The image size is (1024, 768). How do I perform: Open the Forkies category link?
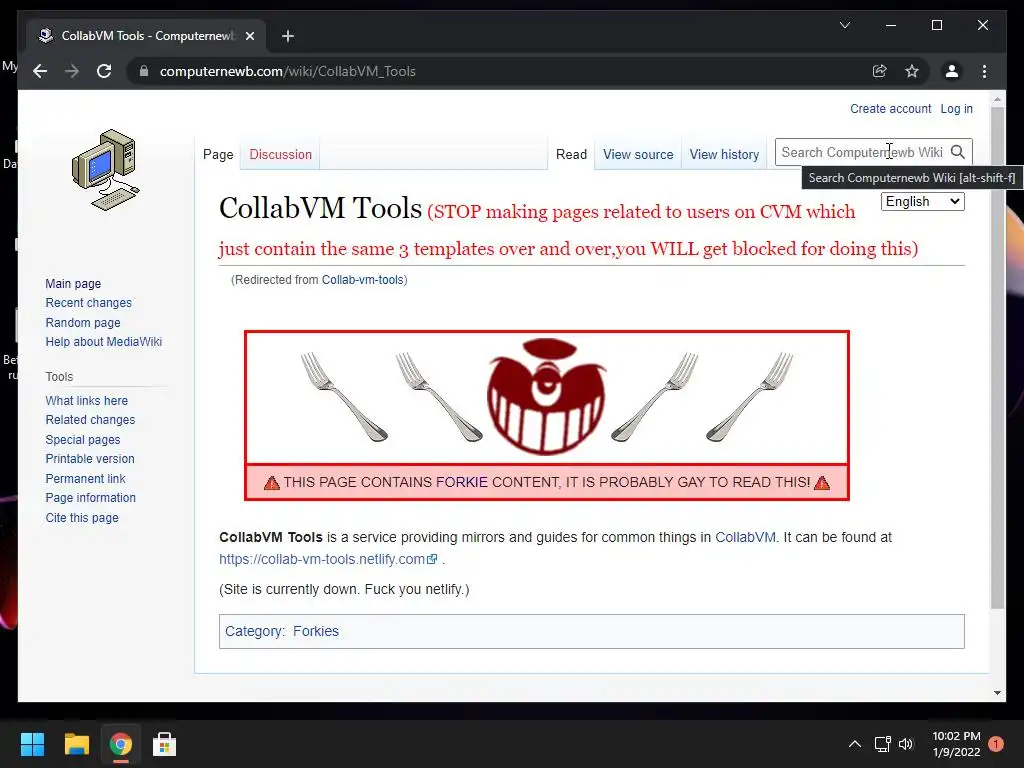(x=315, y=632)
